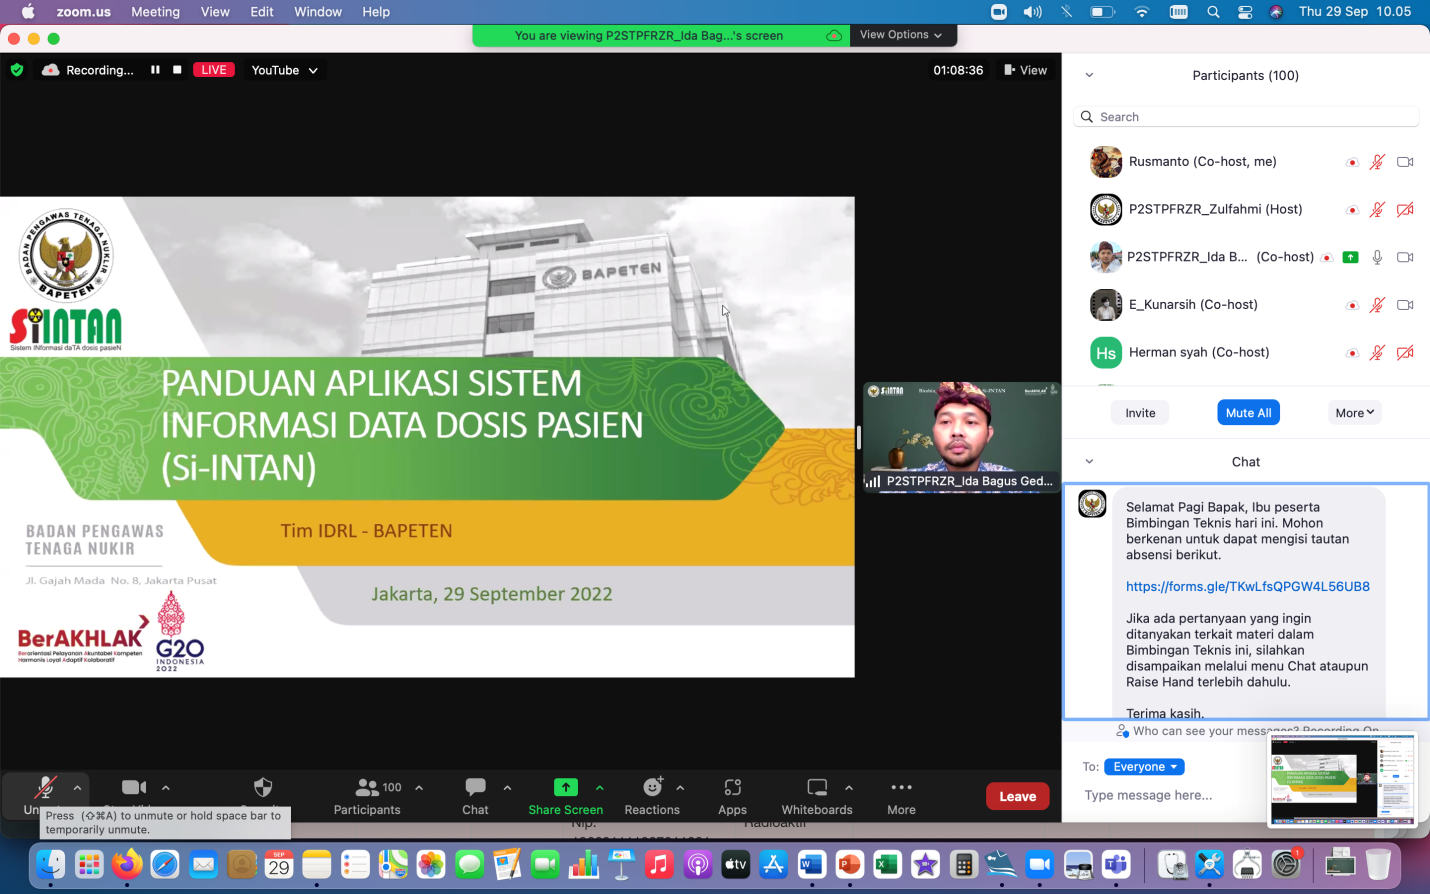This screenshot has height=894, width=1430.
Task: Collapse the Chat panel chevron
Action: coord(1089,461)
